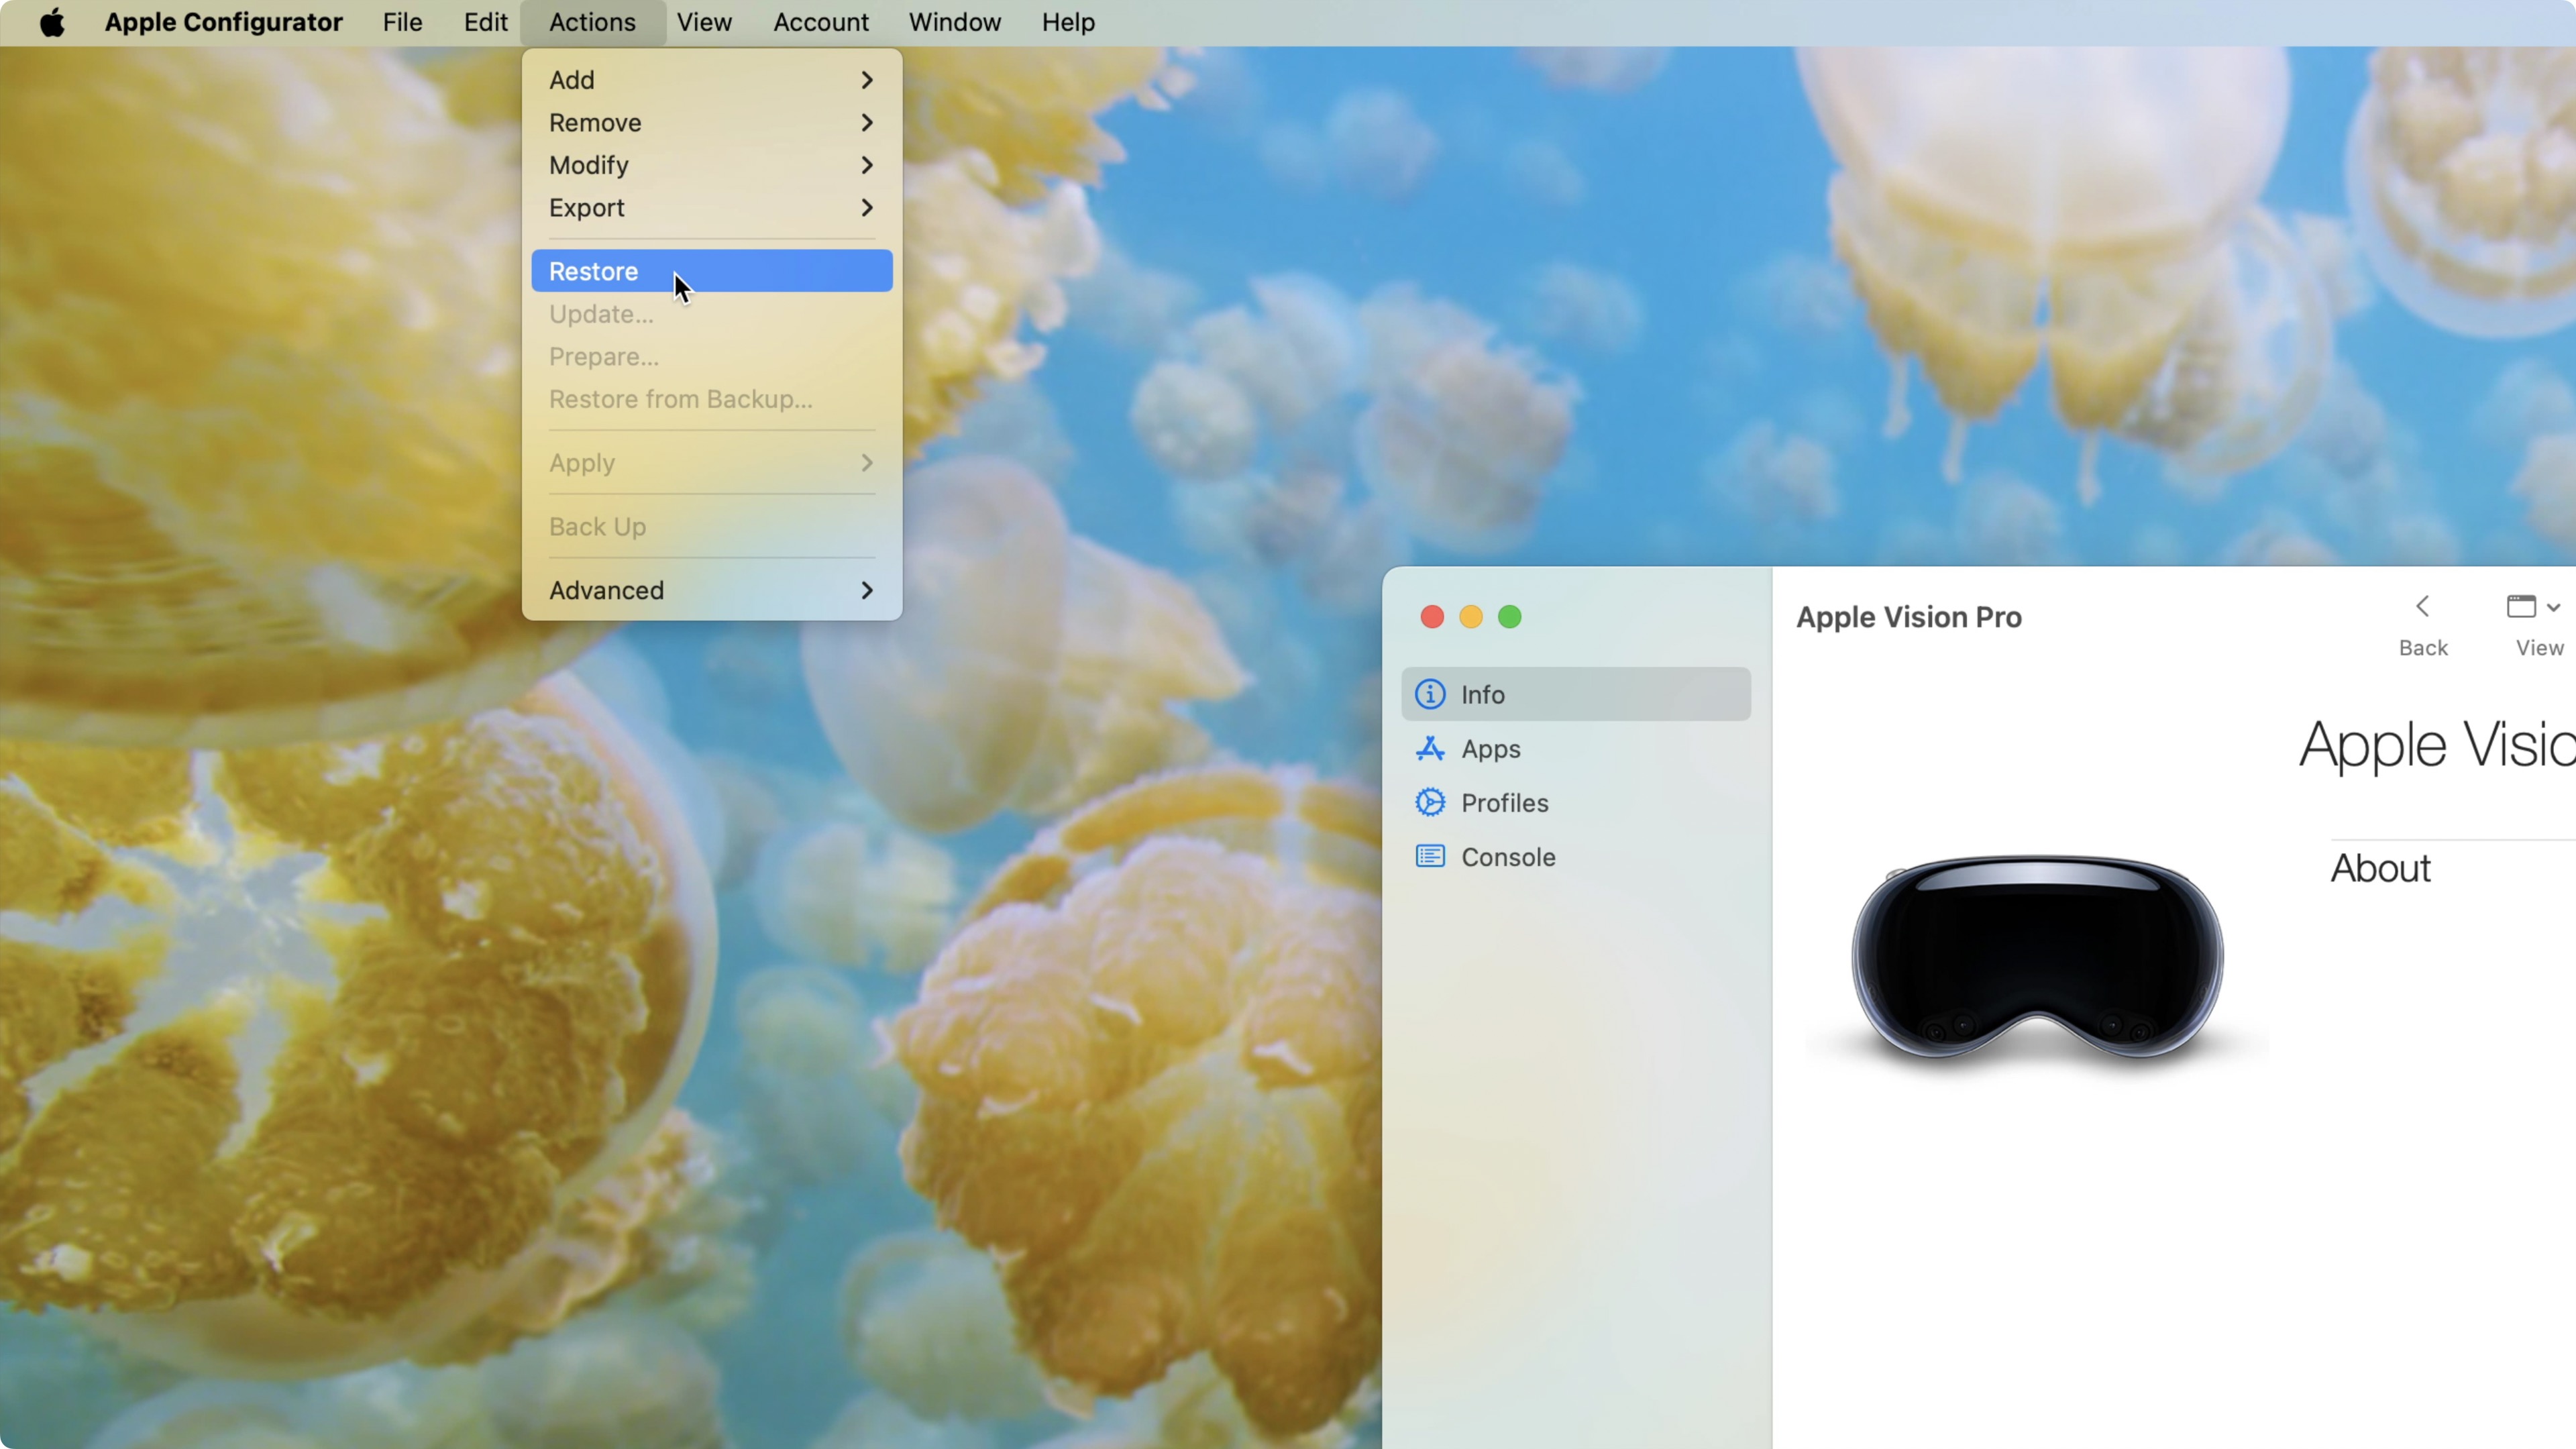Select Restore from the Actions menu
The height and width of the screenshot is (1449, 2576).
pos(593,271)
